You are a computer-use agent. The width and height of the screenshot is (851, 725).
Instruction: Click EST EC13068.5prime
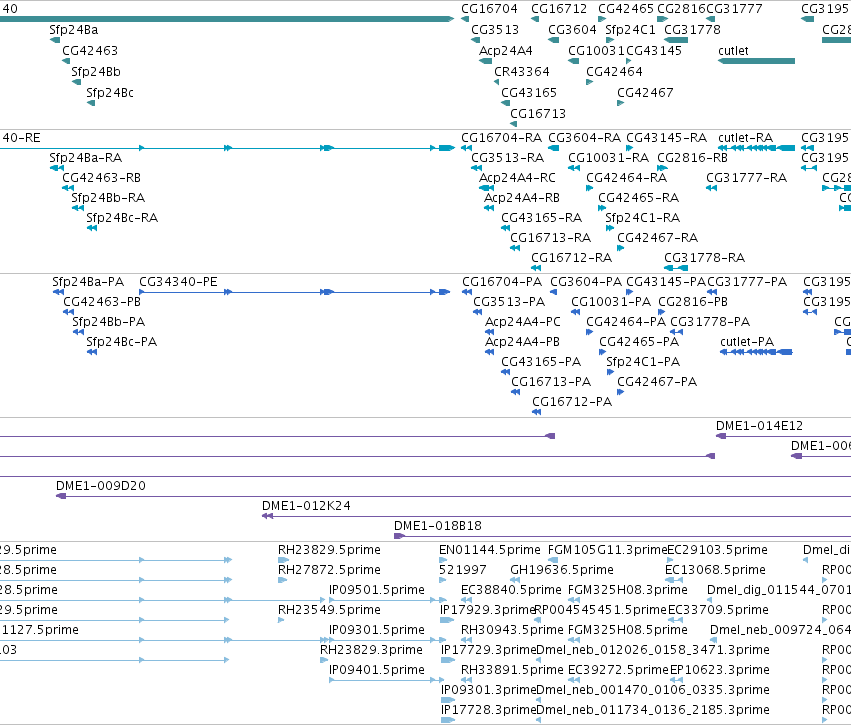(x=715, y=570)
